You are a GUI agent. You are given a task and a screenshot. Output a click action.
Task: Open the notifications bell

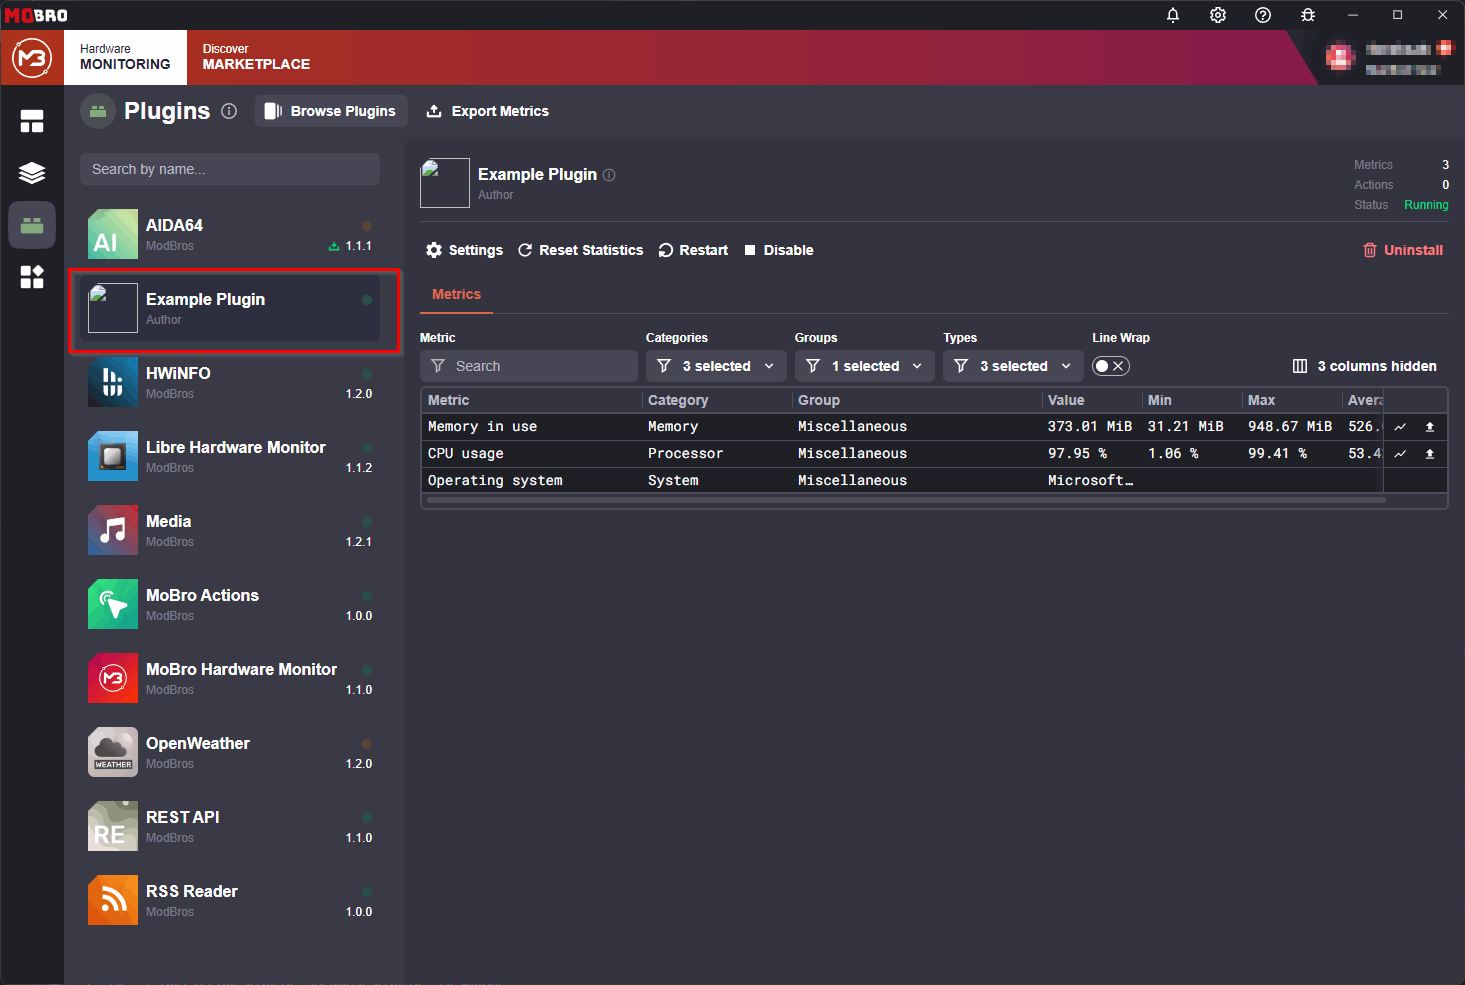1173,15
